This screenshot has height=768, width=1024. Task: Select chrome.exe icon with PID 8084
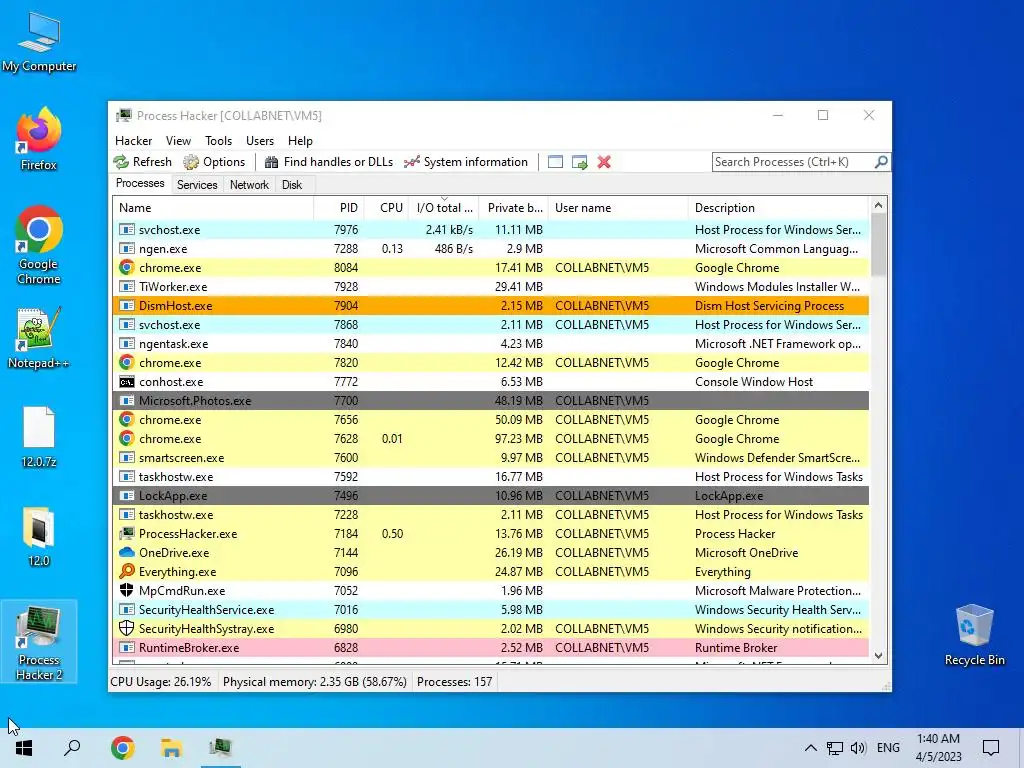pos(127,268)
